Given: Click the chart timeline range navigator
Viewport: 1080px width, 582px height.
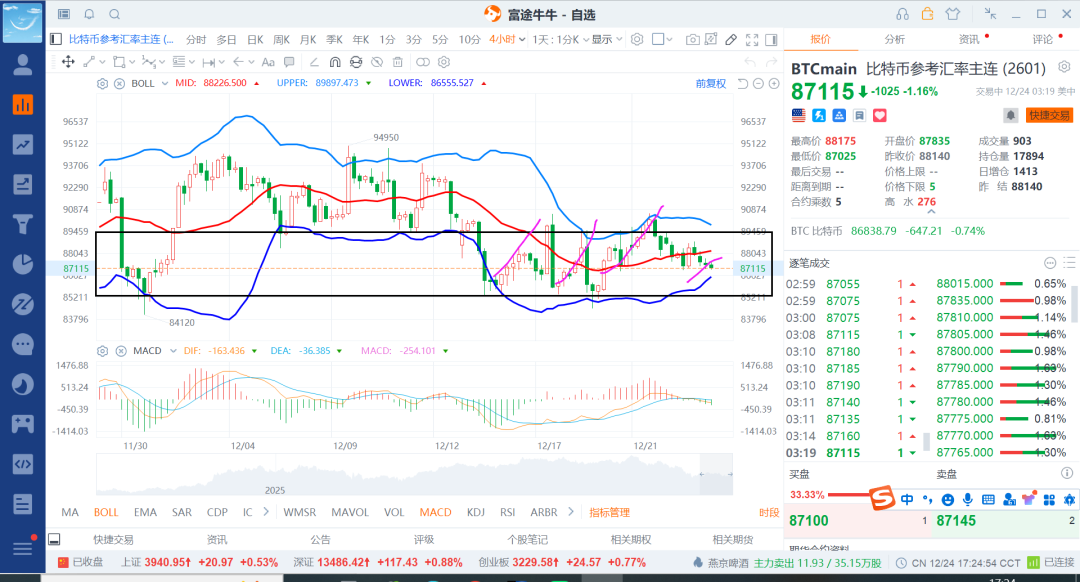Looking at the screenshot, I should [x=414, y=474].
